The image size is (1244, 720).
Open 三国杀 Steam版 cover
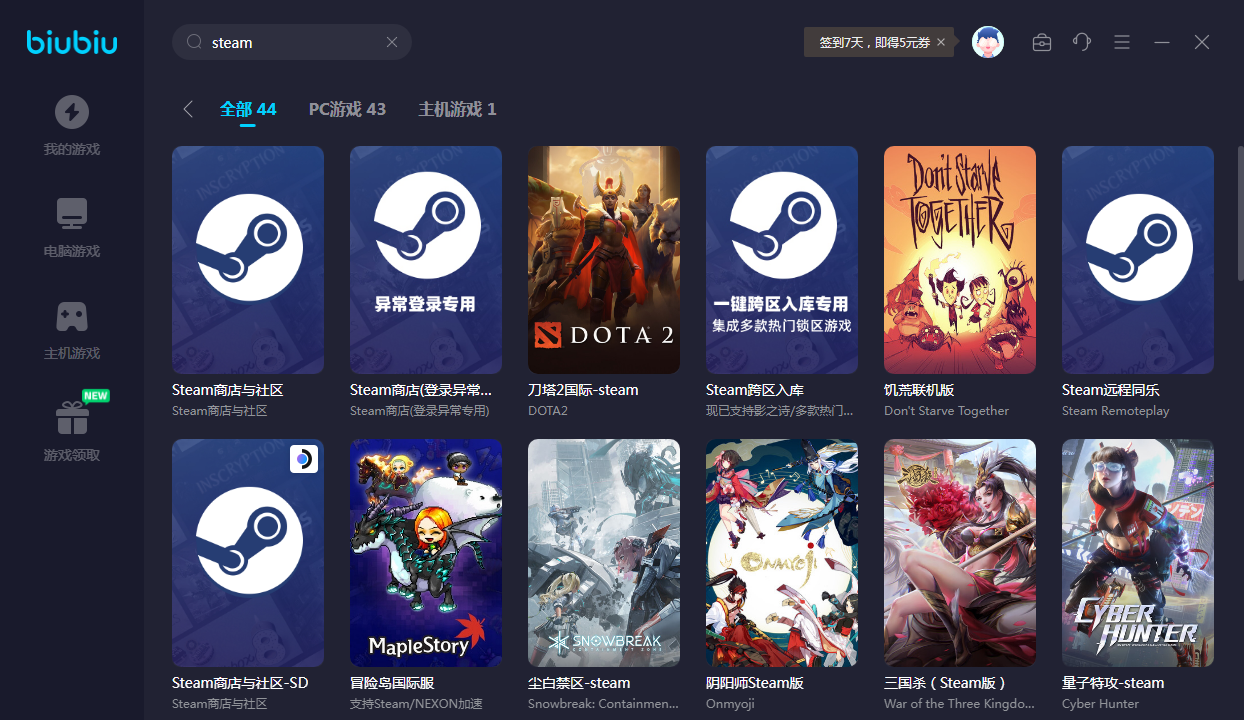pos(960,553)
